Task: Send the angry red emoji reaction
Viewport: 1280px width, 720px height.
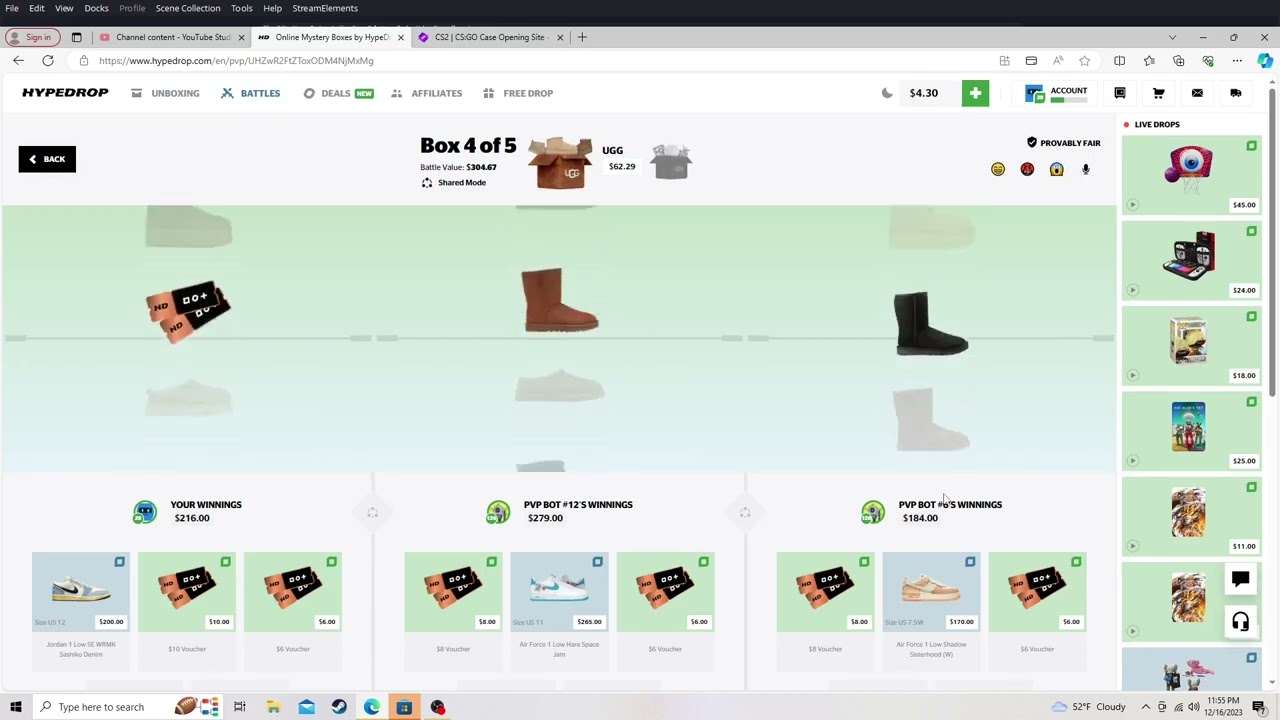Action: point(1027,169)
